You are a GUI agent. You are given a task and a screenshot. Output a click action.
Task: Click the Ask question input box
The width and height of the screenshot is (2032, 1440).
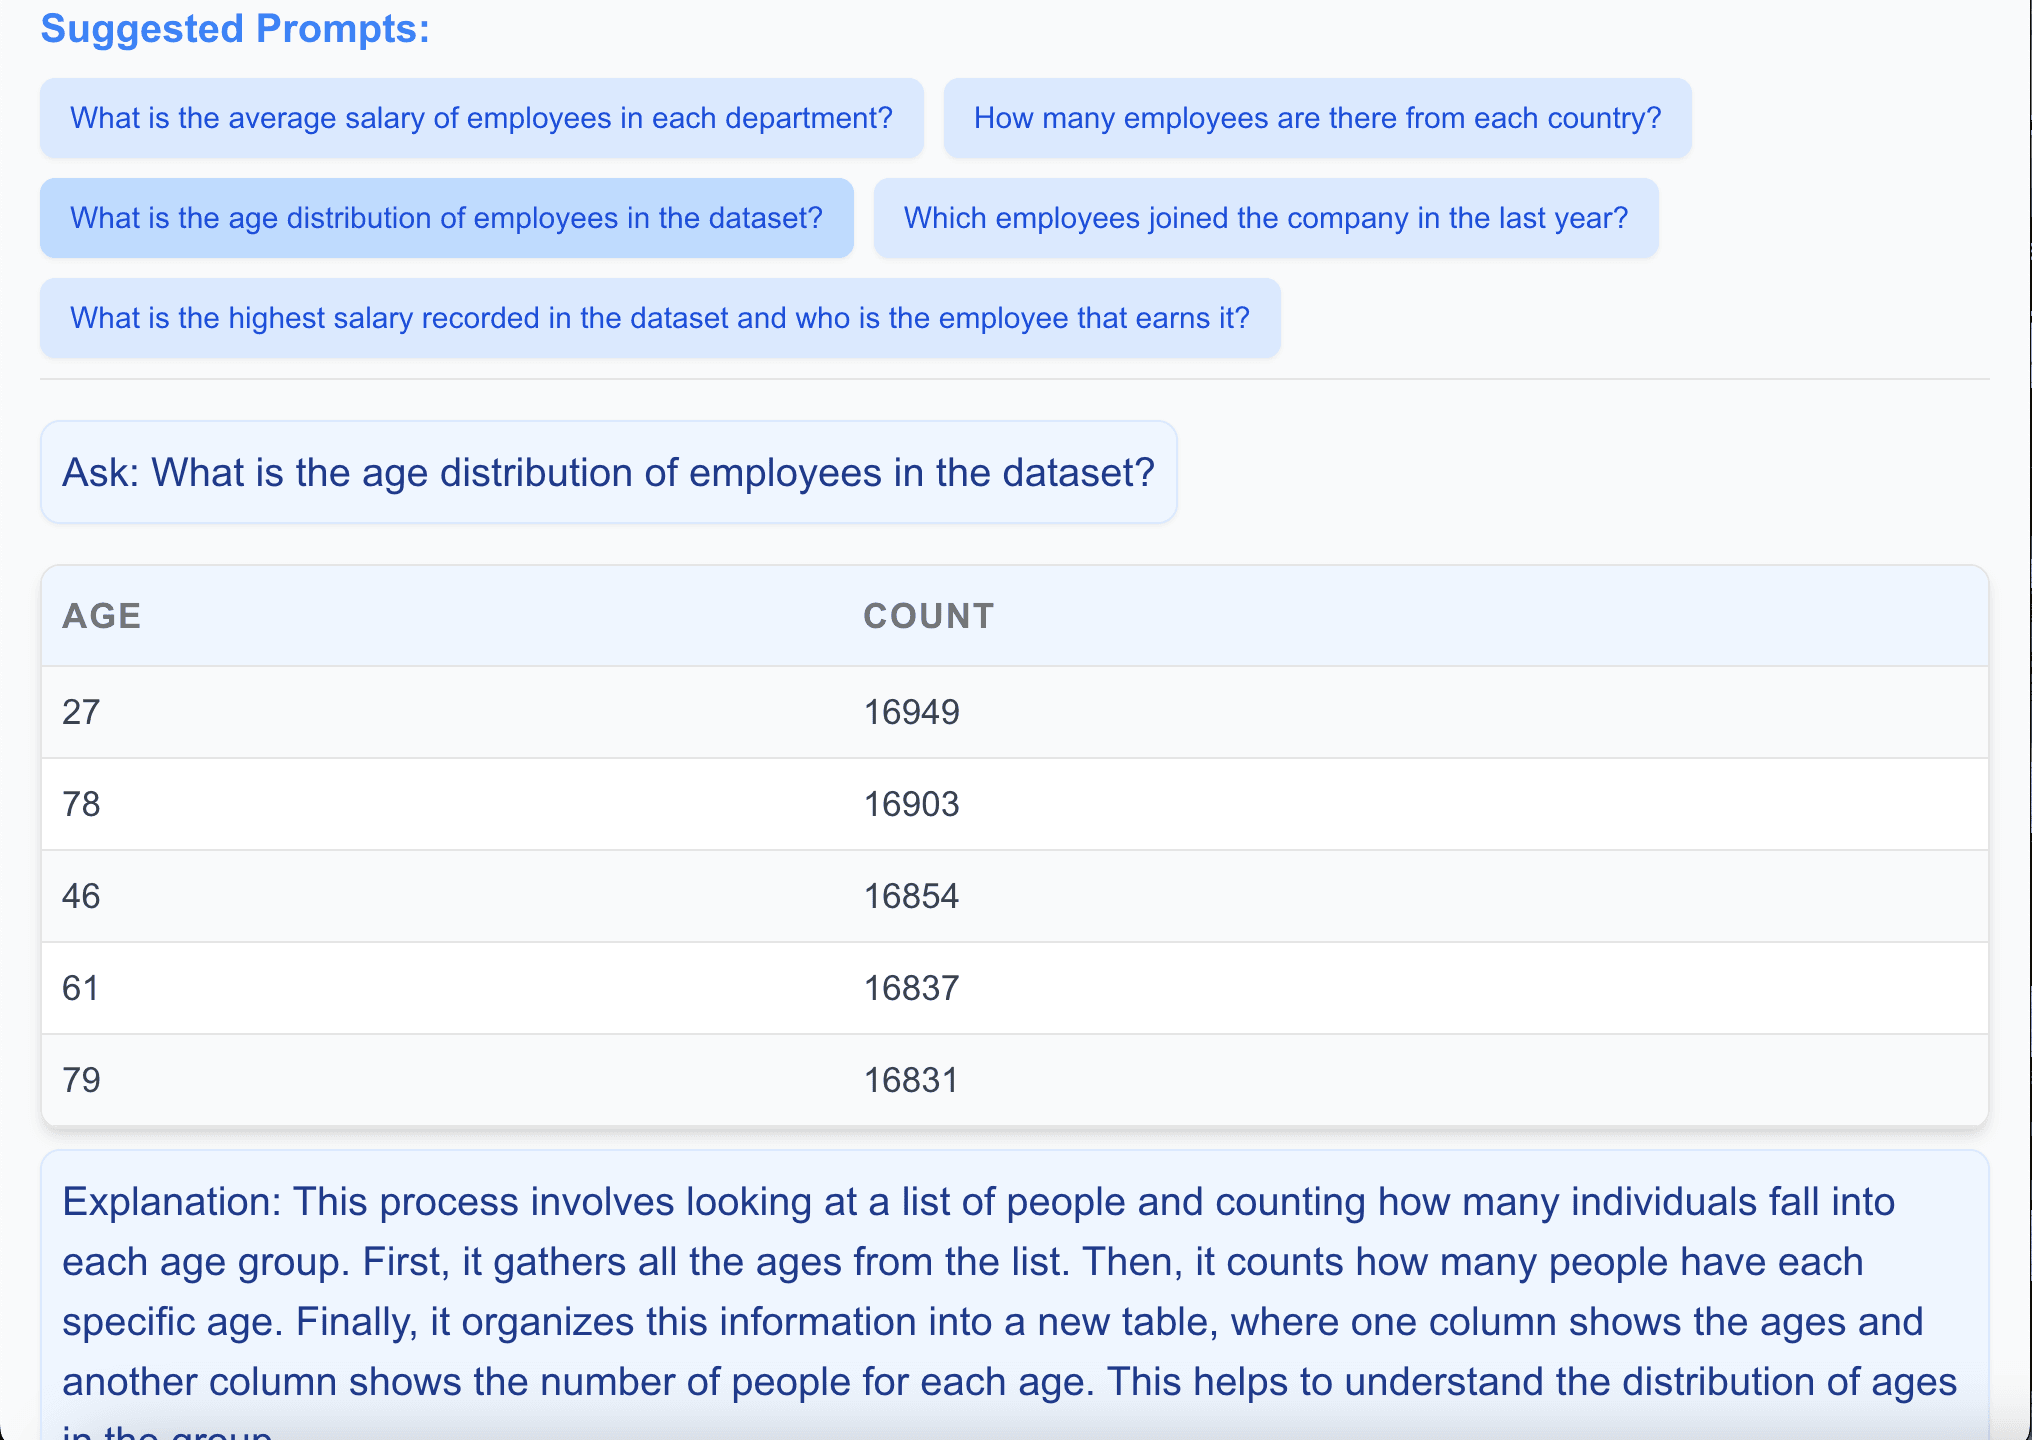pos(608,472)
